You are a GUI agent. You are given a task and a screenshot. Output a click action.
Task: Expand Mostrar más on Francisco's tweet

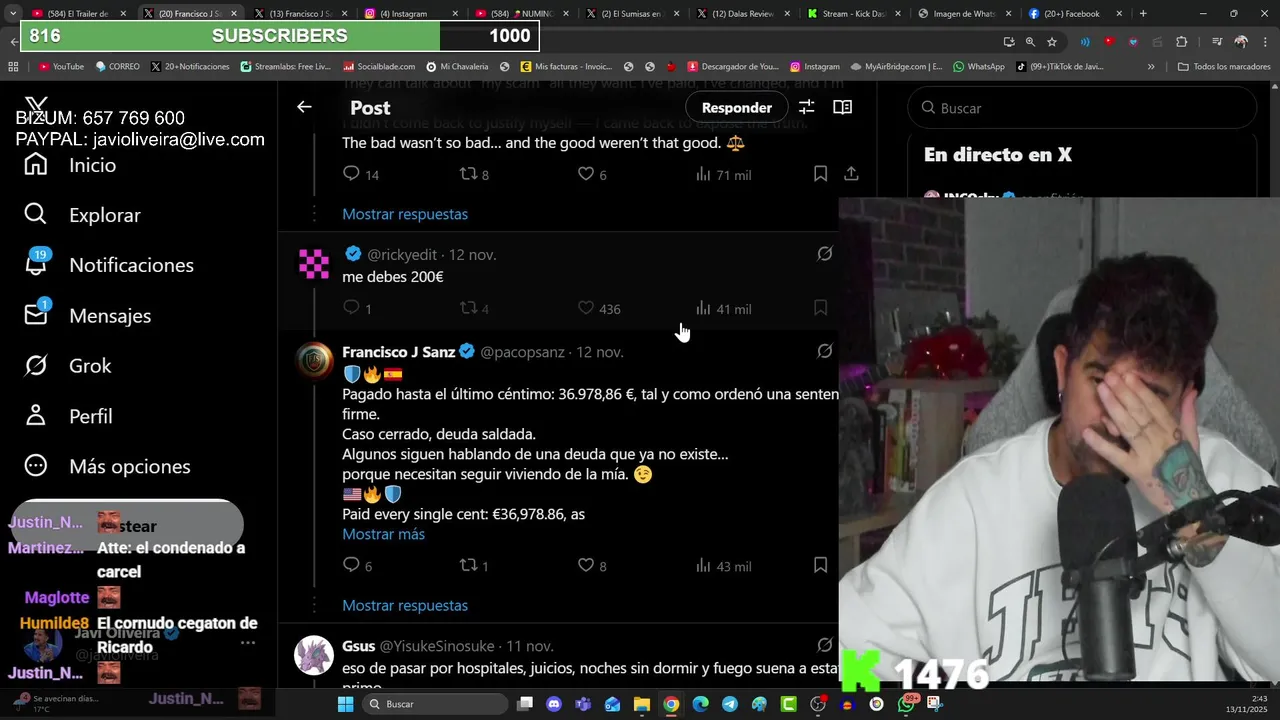pyautogui.click(x=383, y=534)
